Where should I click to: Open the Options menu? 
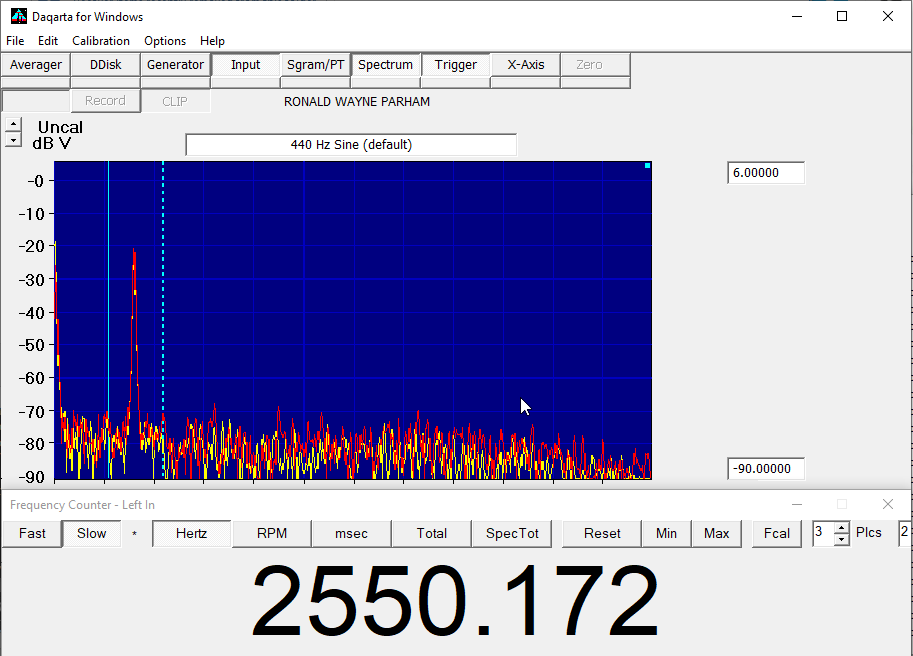coord(165,41)
